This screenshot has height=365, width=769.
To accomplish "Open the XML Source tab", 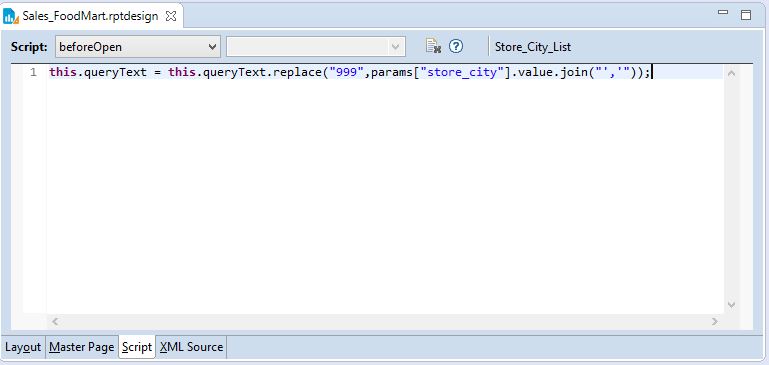I will tap(191, 347).
